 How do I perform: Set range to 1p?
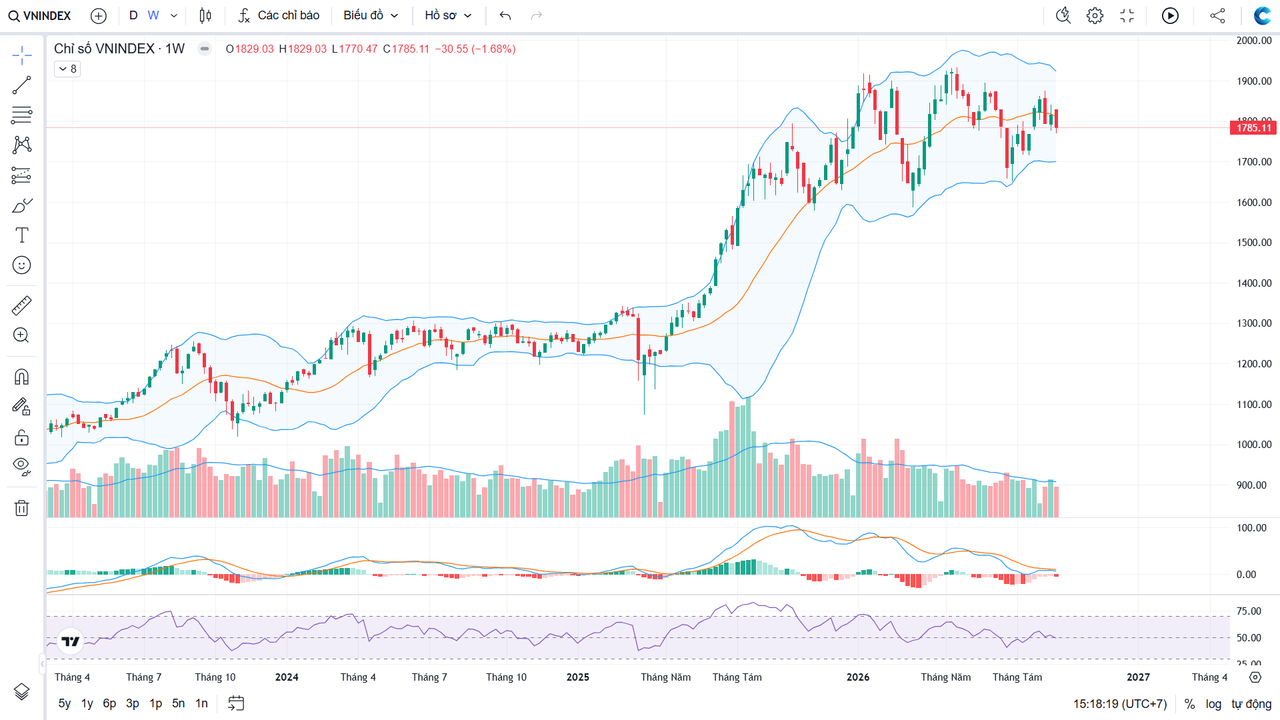tap(156, 704)
